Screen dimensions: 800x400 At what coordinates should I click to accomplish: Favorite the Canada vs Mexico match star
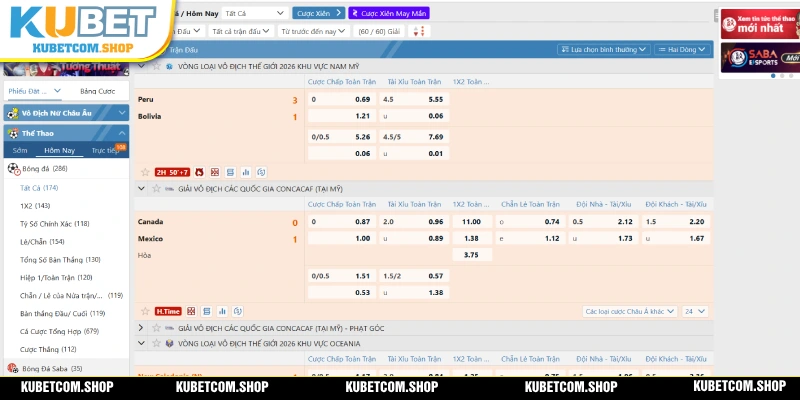(145, 311)
